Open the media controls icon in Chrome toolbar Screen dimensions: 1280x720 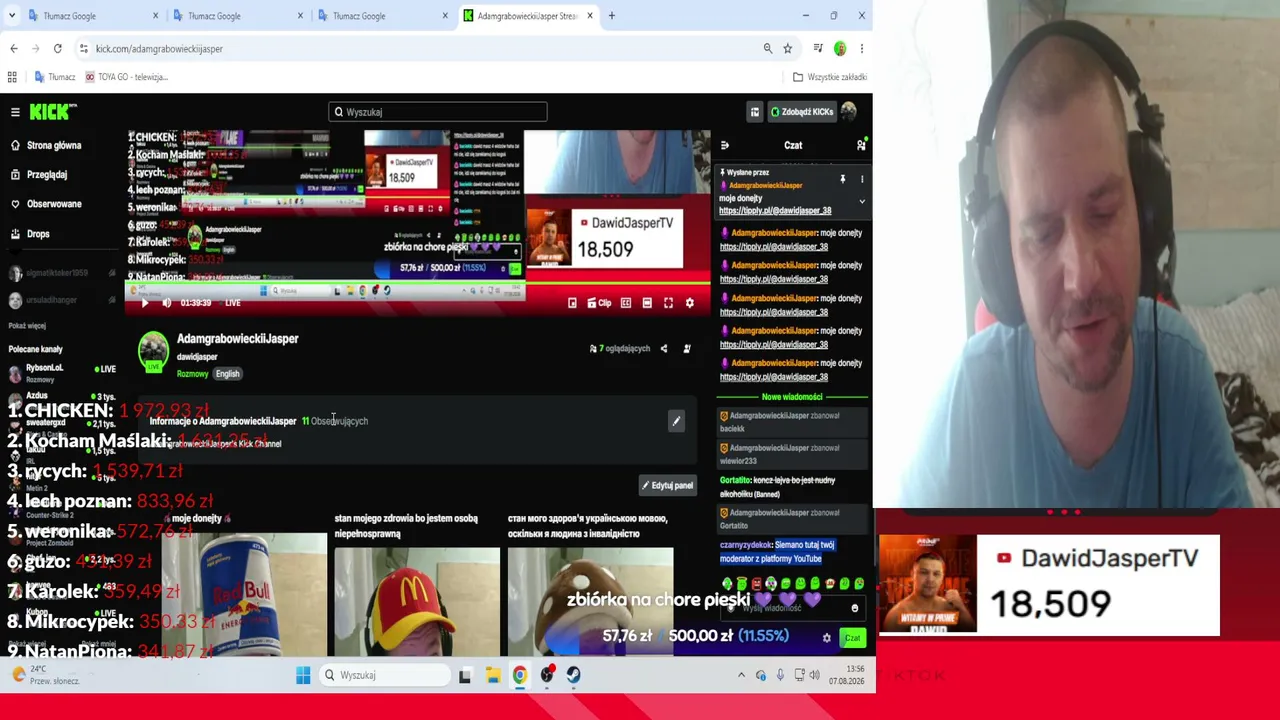[818, 48]
